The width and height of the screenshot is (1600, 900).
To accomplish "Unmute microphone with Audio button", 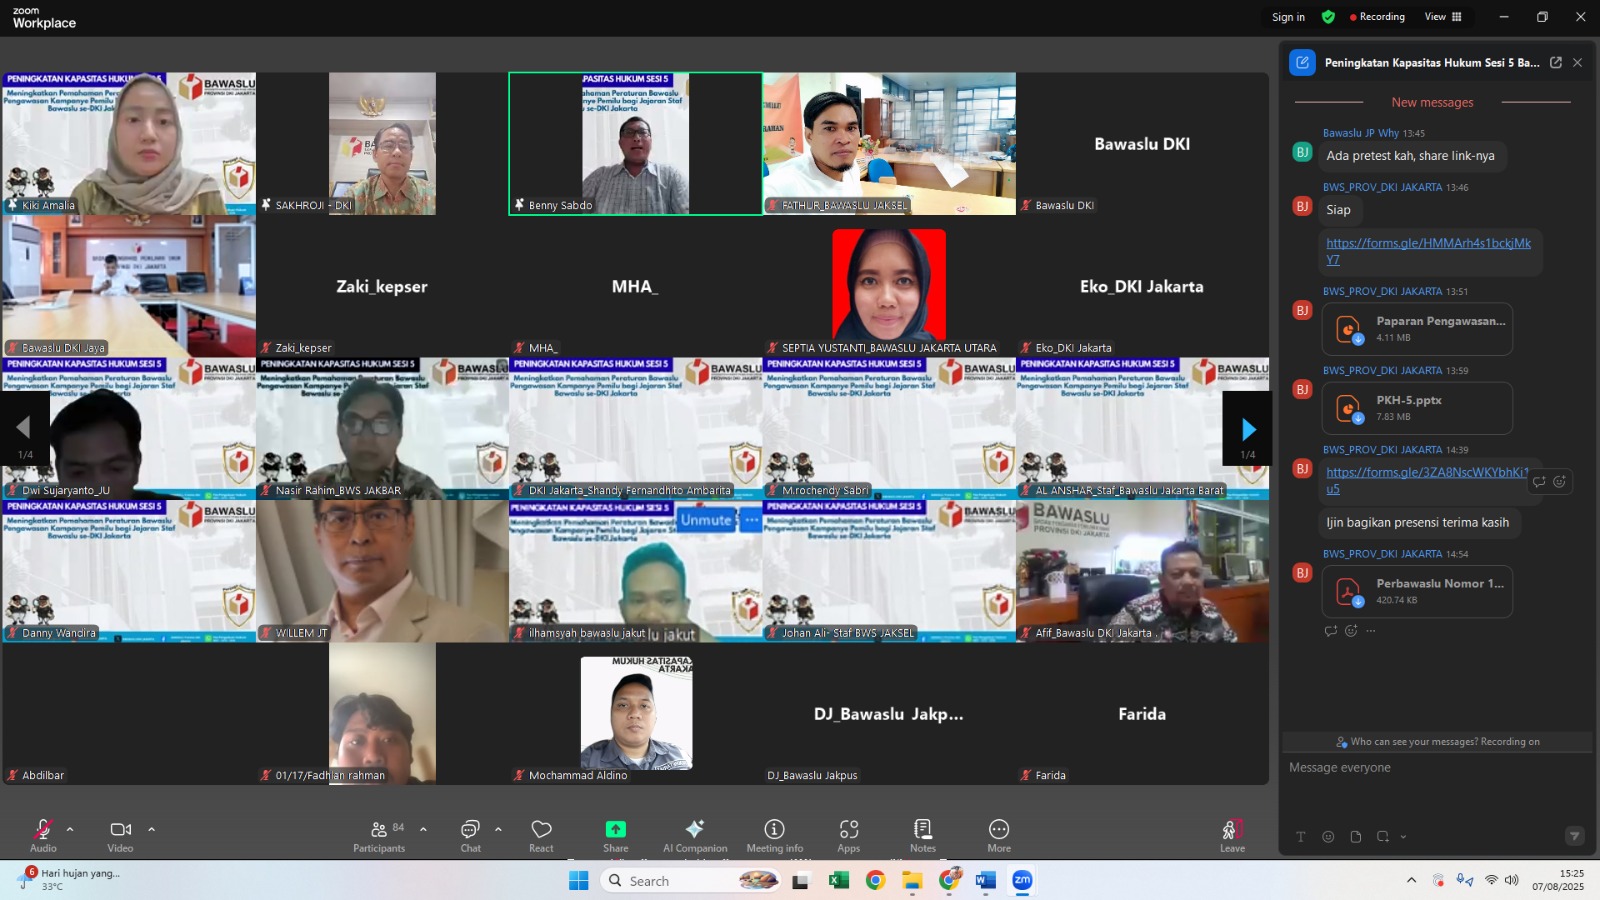I will click(43, 835).
